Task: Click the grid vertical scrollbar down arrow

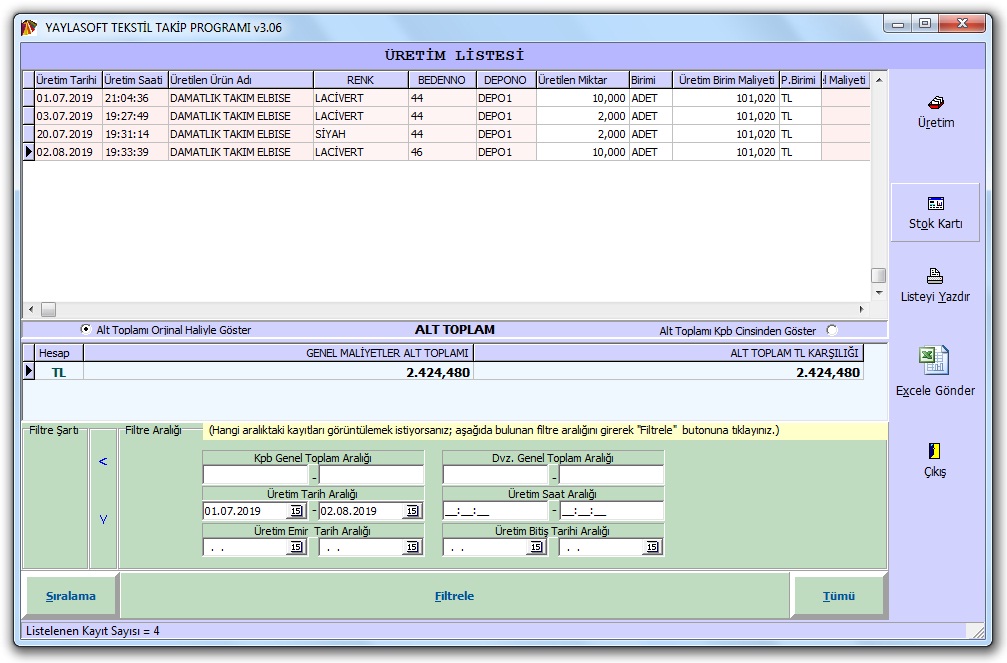Action: [879, 293]
